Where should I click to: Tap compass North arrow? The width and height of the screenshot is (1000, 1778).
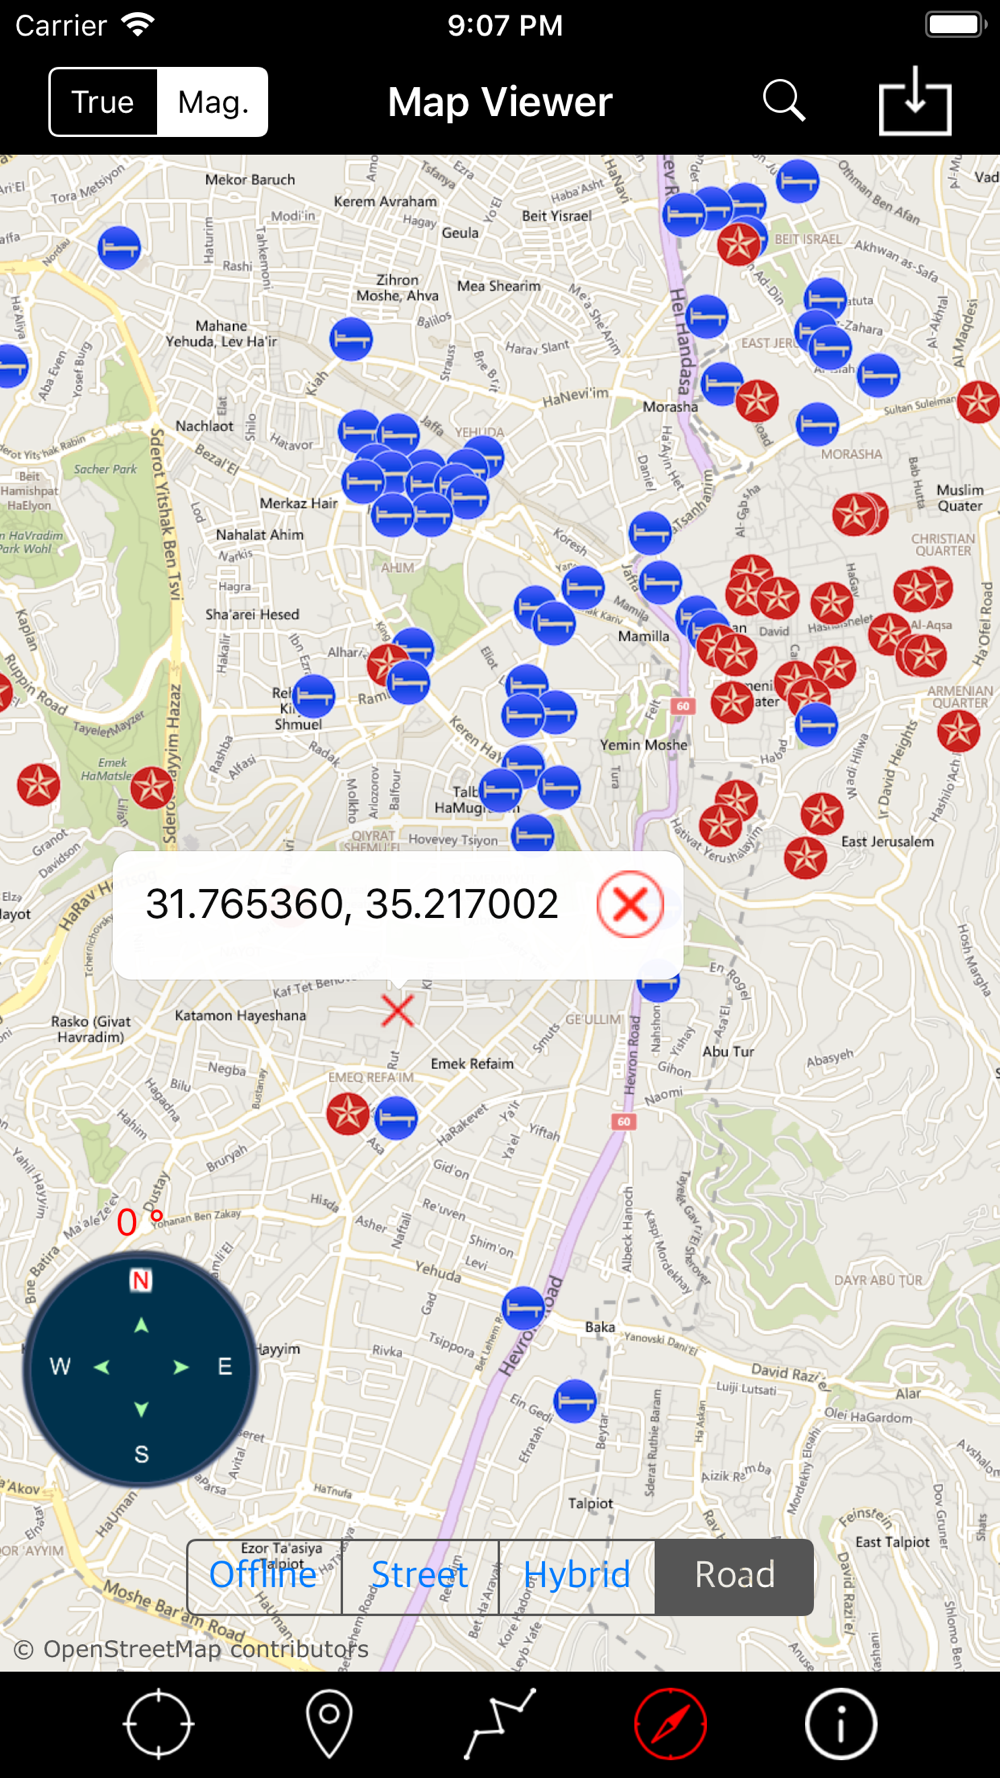click(x=141, y=1325)
